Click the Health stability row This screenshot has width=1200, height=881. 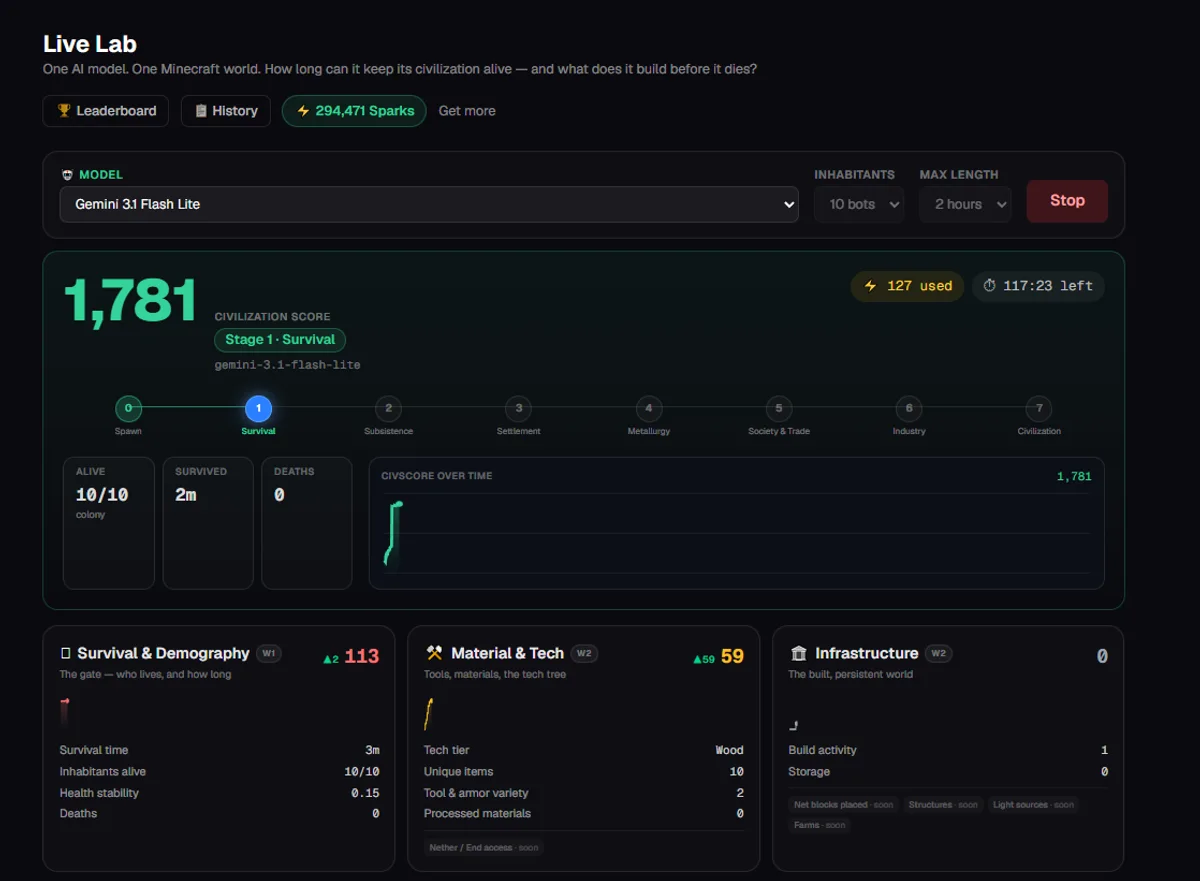pos(219,792)
